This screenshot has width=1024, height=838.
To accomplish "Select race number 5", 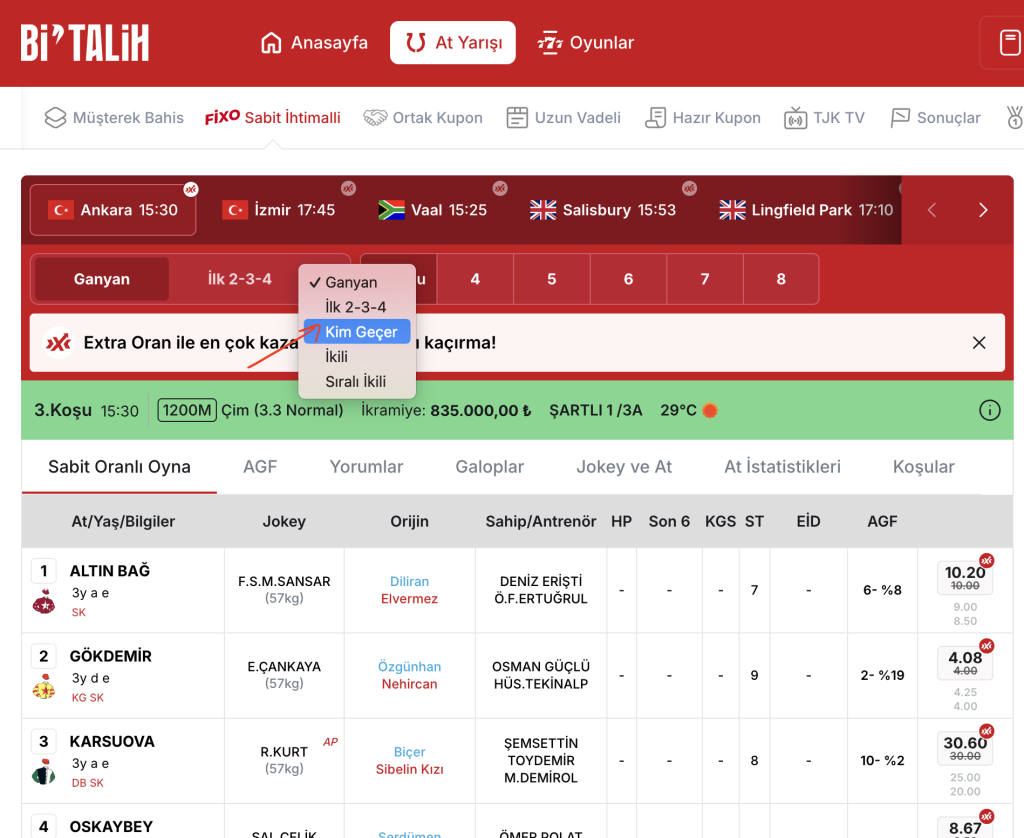I will tap(552, 279).
